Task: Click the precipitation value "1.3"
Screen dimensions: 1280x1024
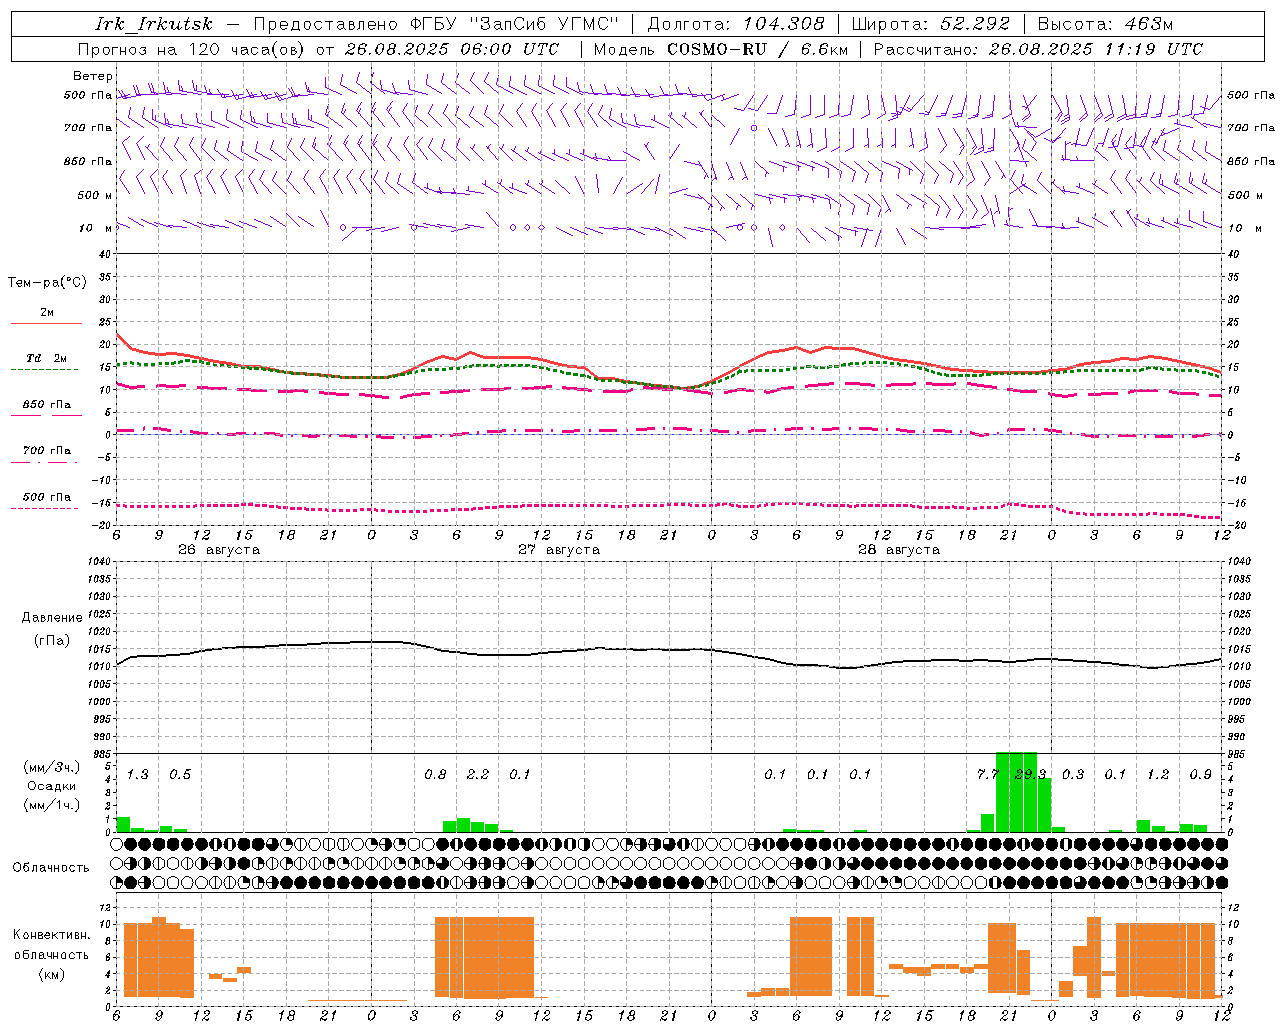Action: pos(138,774)
